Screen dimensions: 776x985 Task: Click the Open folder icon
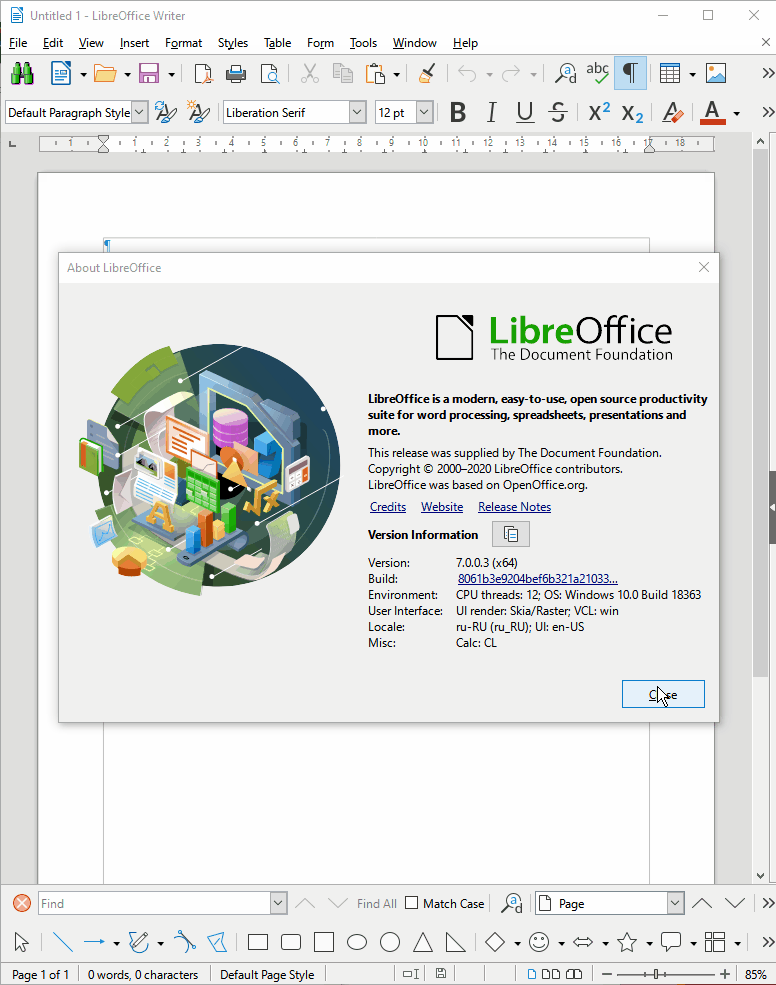pos(105,74)
